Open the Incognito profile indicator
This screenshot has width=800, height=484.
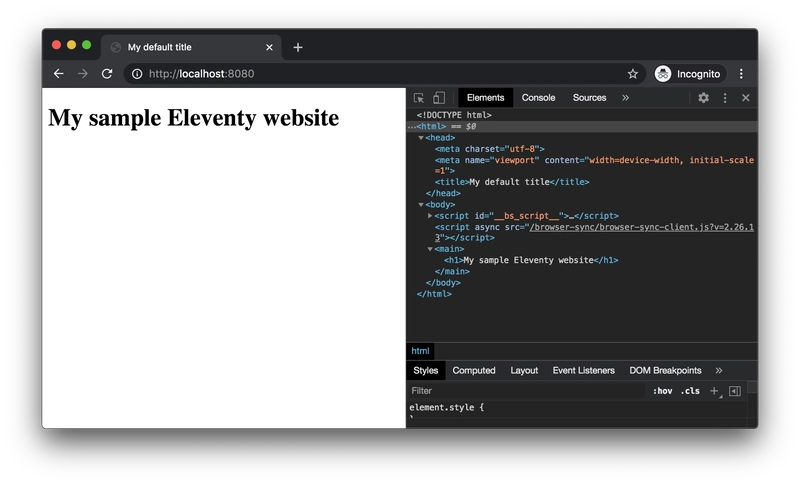pyautogui.click(x=689, y=74)
